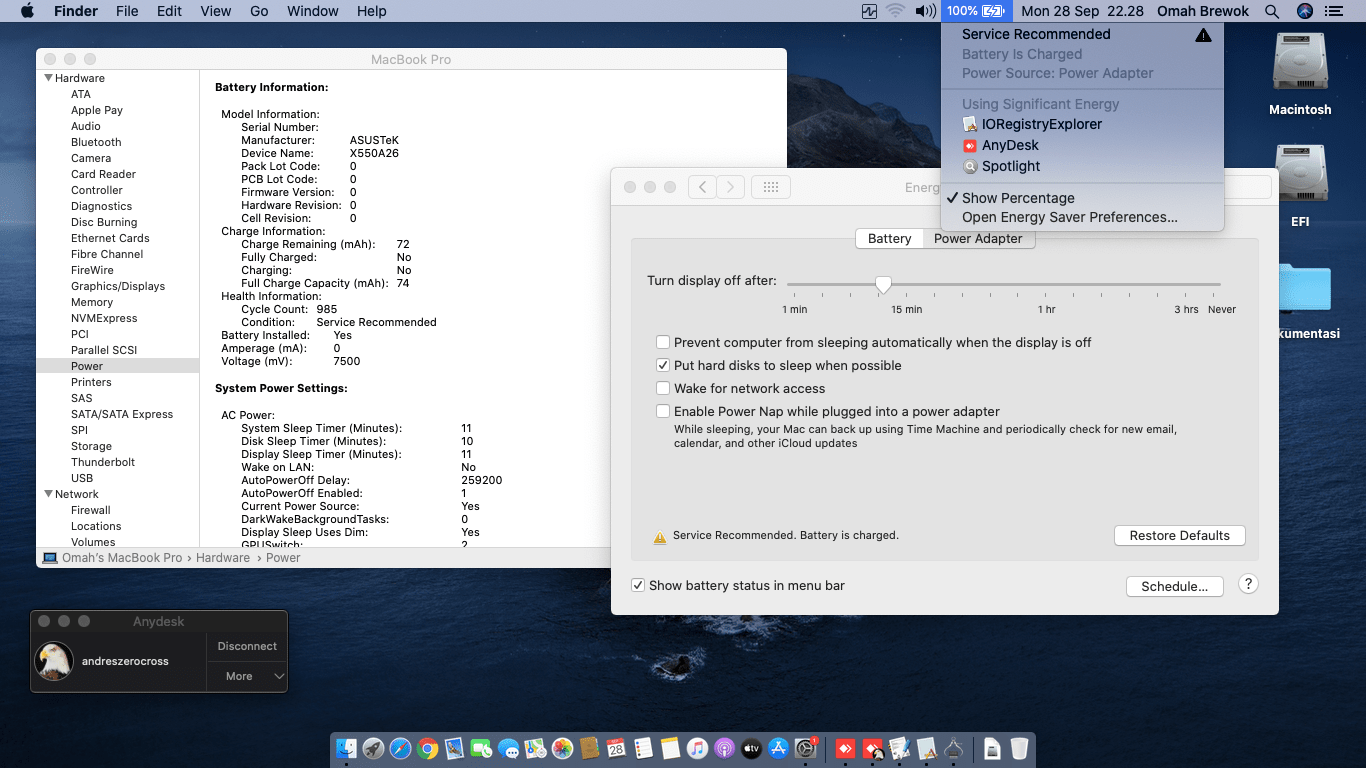Click andreszerocross avatar in Anydesk panel
1366x768 pixels.
[x=54, y=661]
